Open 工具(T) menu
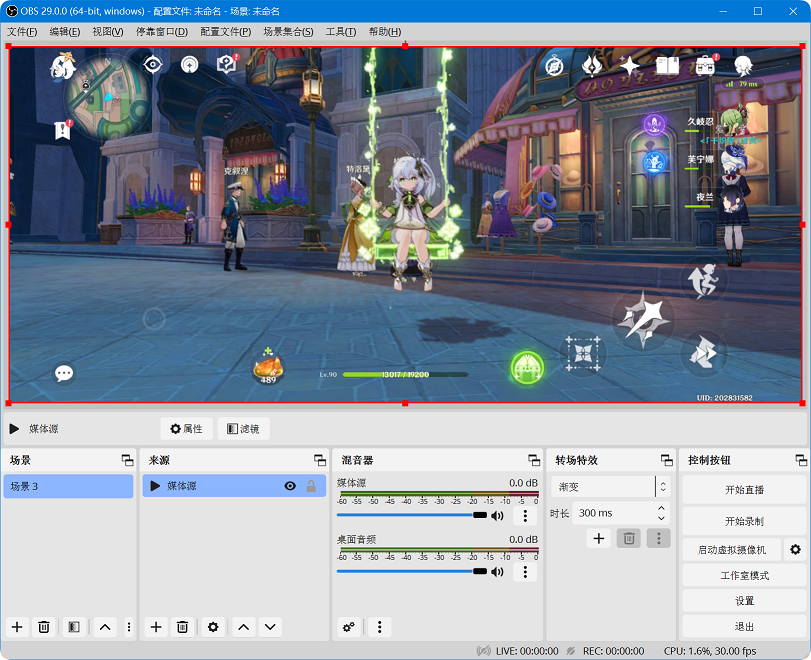This screenshot has height=660, width=811. coord(341,32)
